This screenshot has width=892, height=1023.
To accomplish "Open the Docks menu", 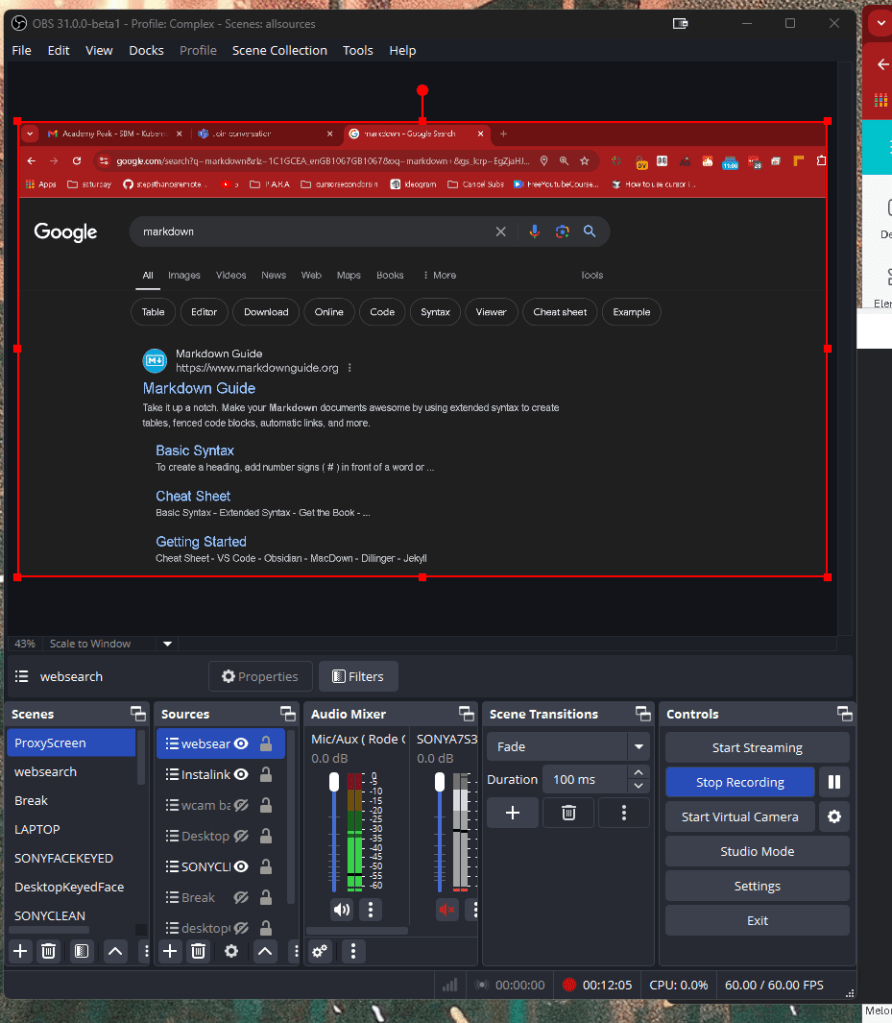I will [x=146, y=50].
